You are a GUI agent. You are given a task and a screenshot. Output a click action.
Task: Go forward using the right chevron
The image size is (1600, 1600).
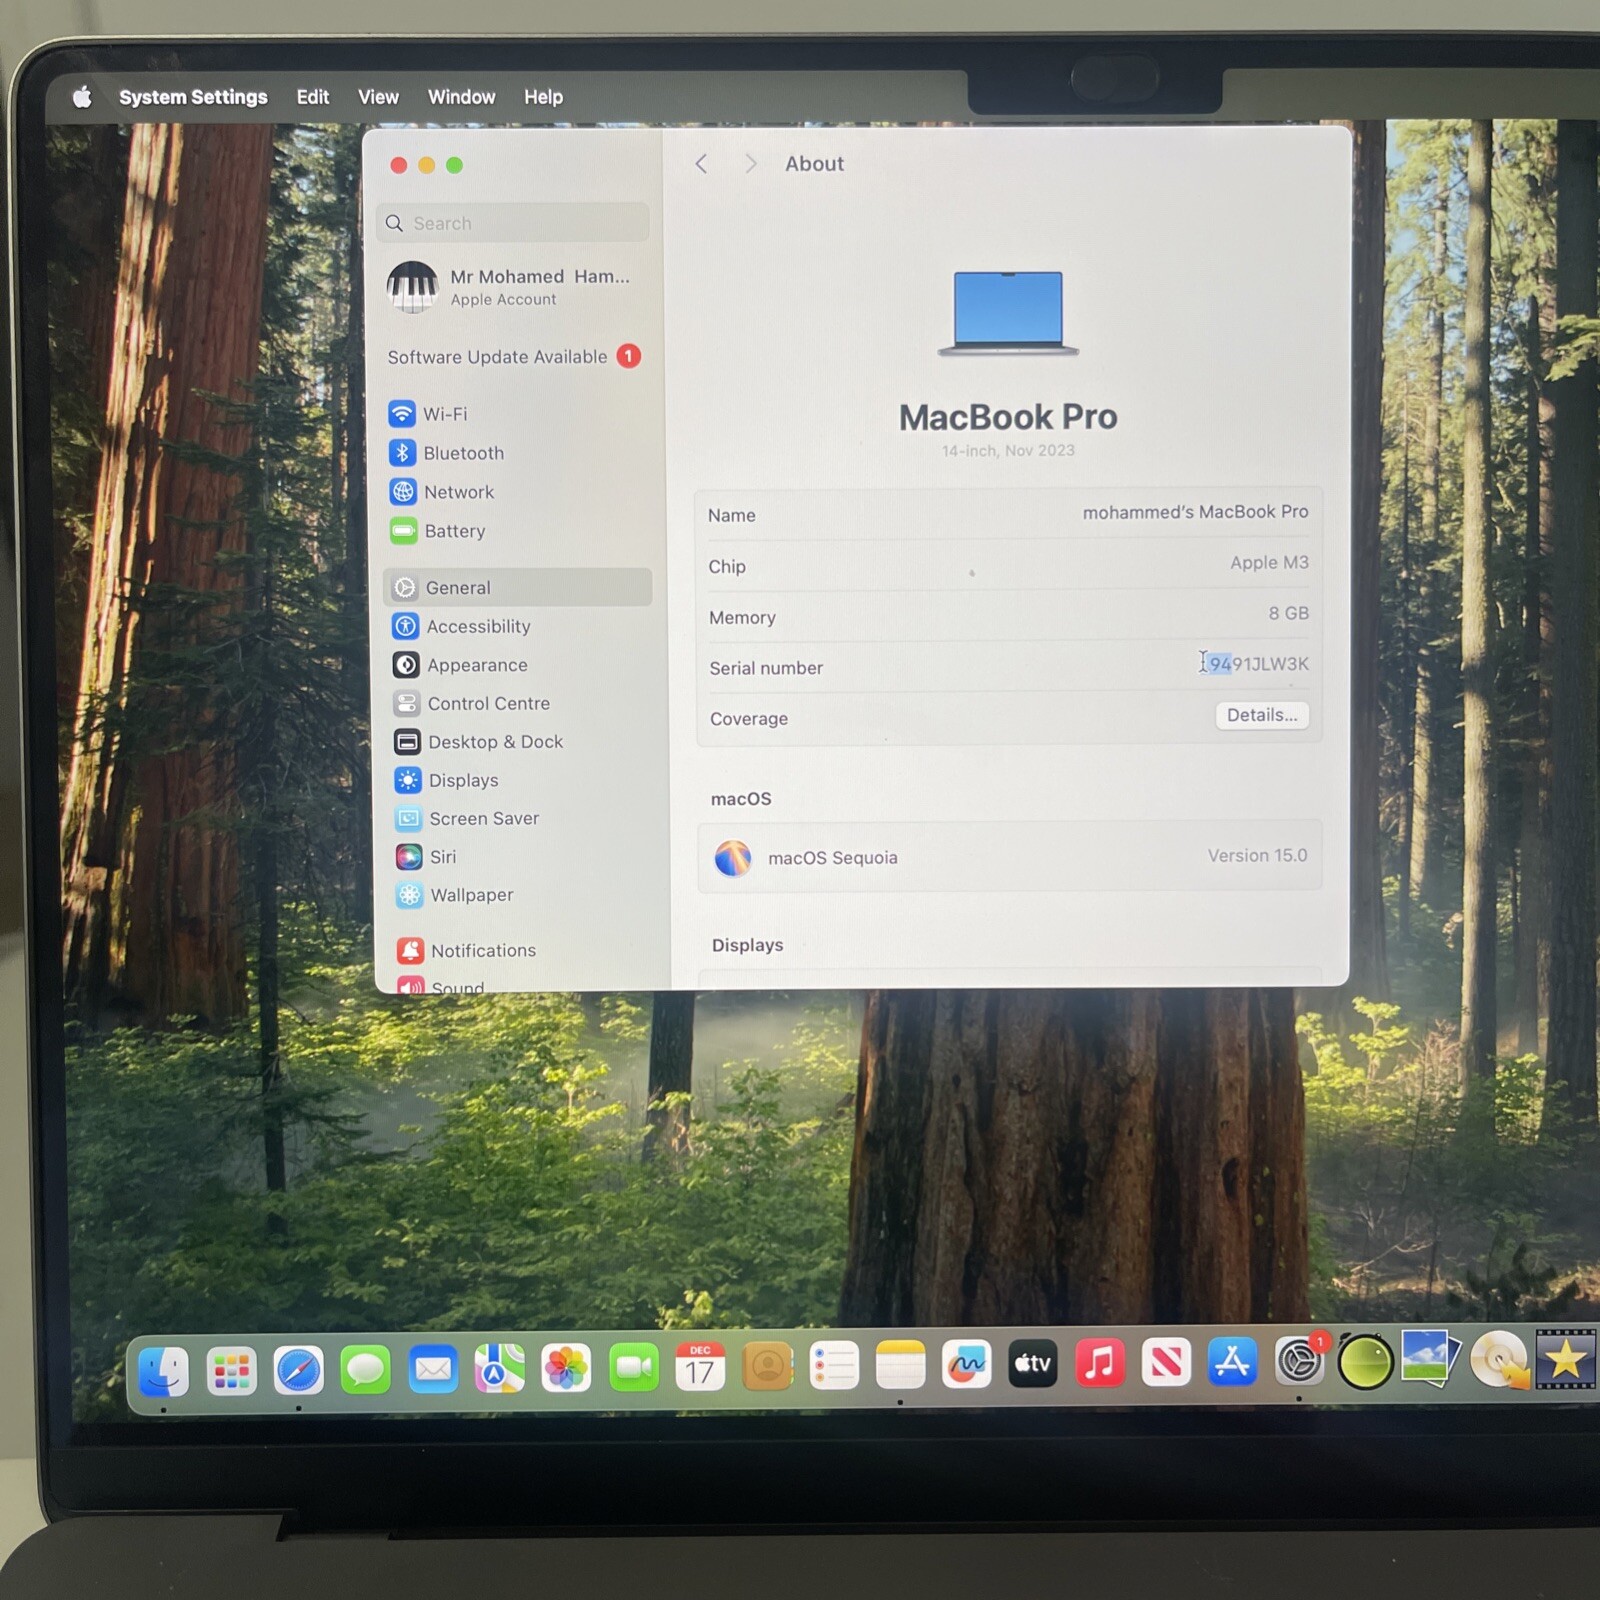click(750, 164)
